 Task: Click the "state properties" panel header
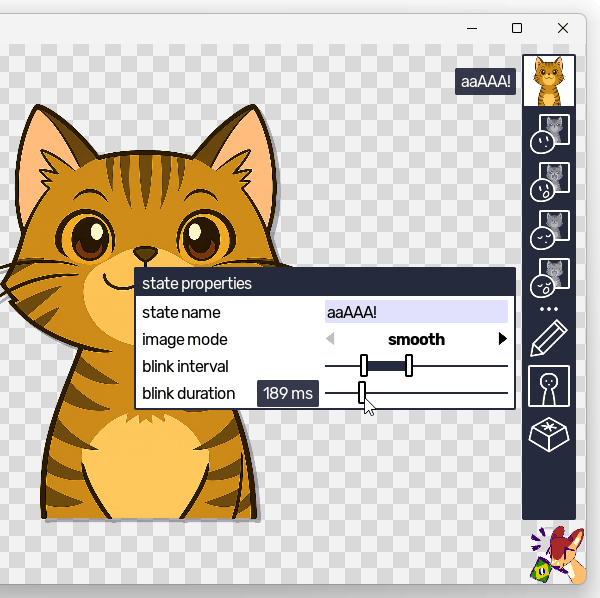tap(324, 283)
